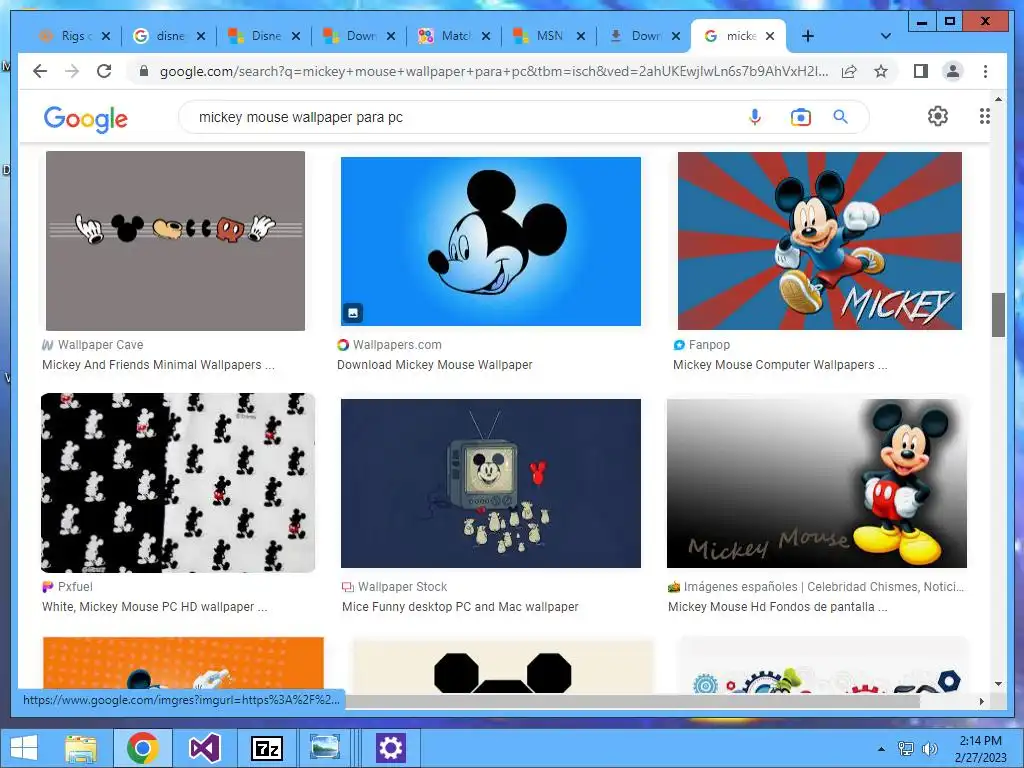Image resolution: width=1024 pixels, height=768 pixels.
Task: Start voice search with the microphone icon
Action: (x=755, y=117)
